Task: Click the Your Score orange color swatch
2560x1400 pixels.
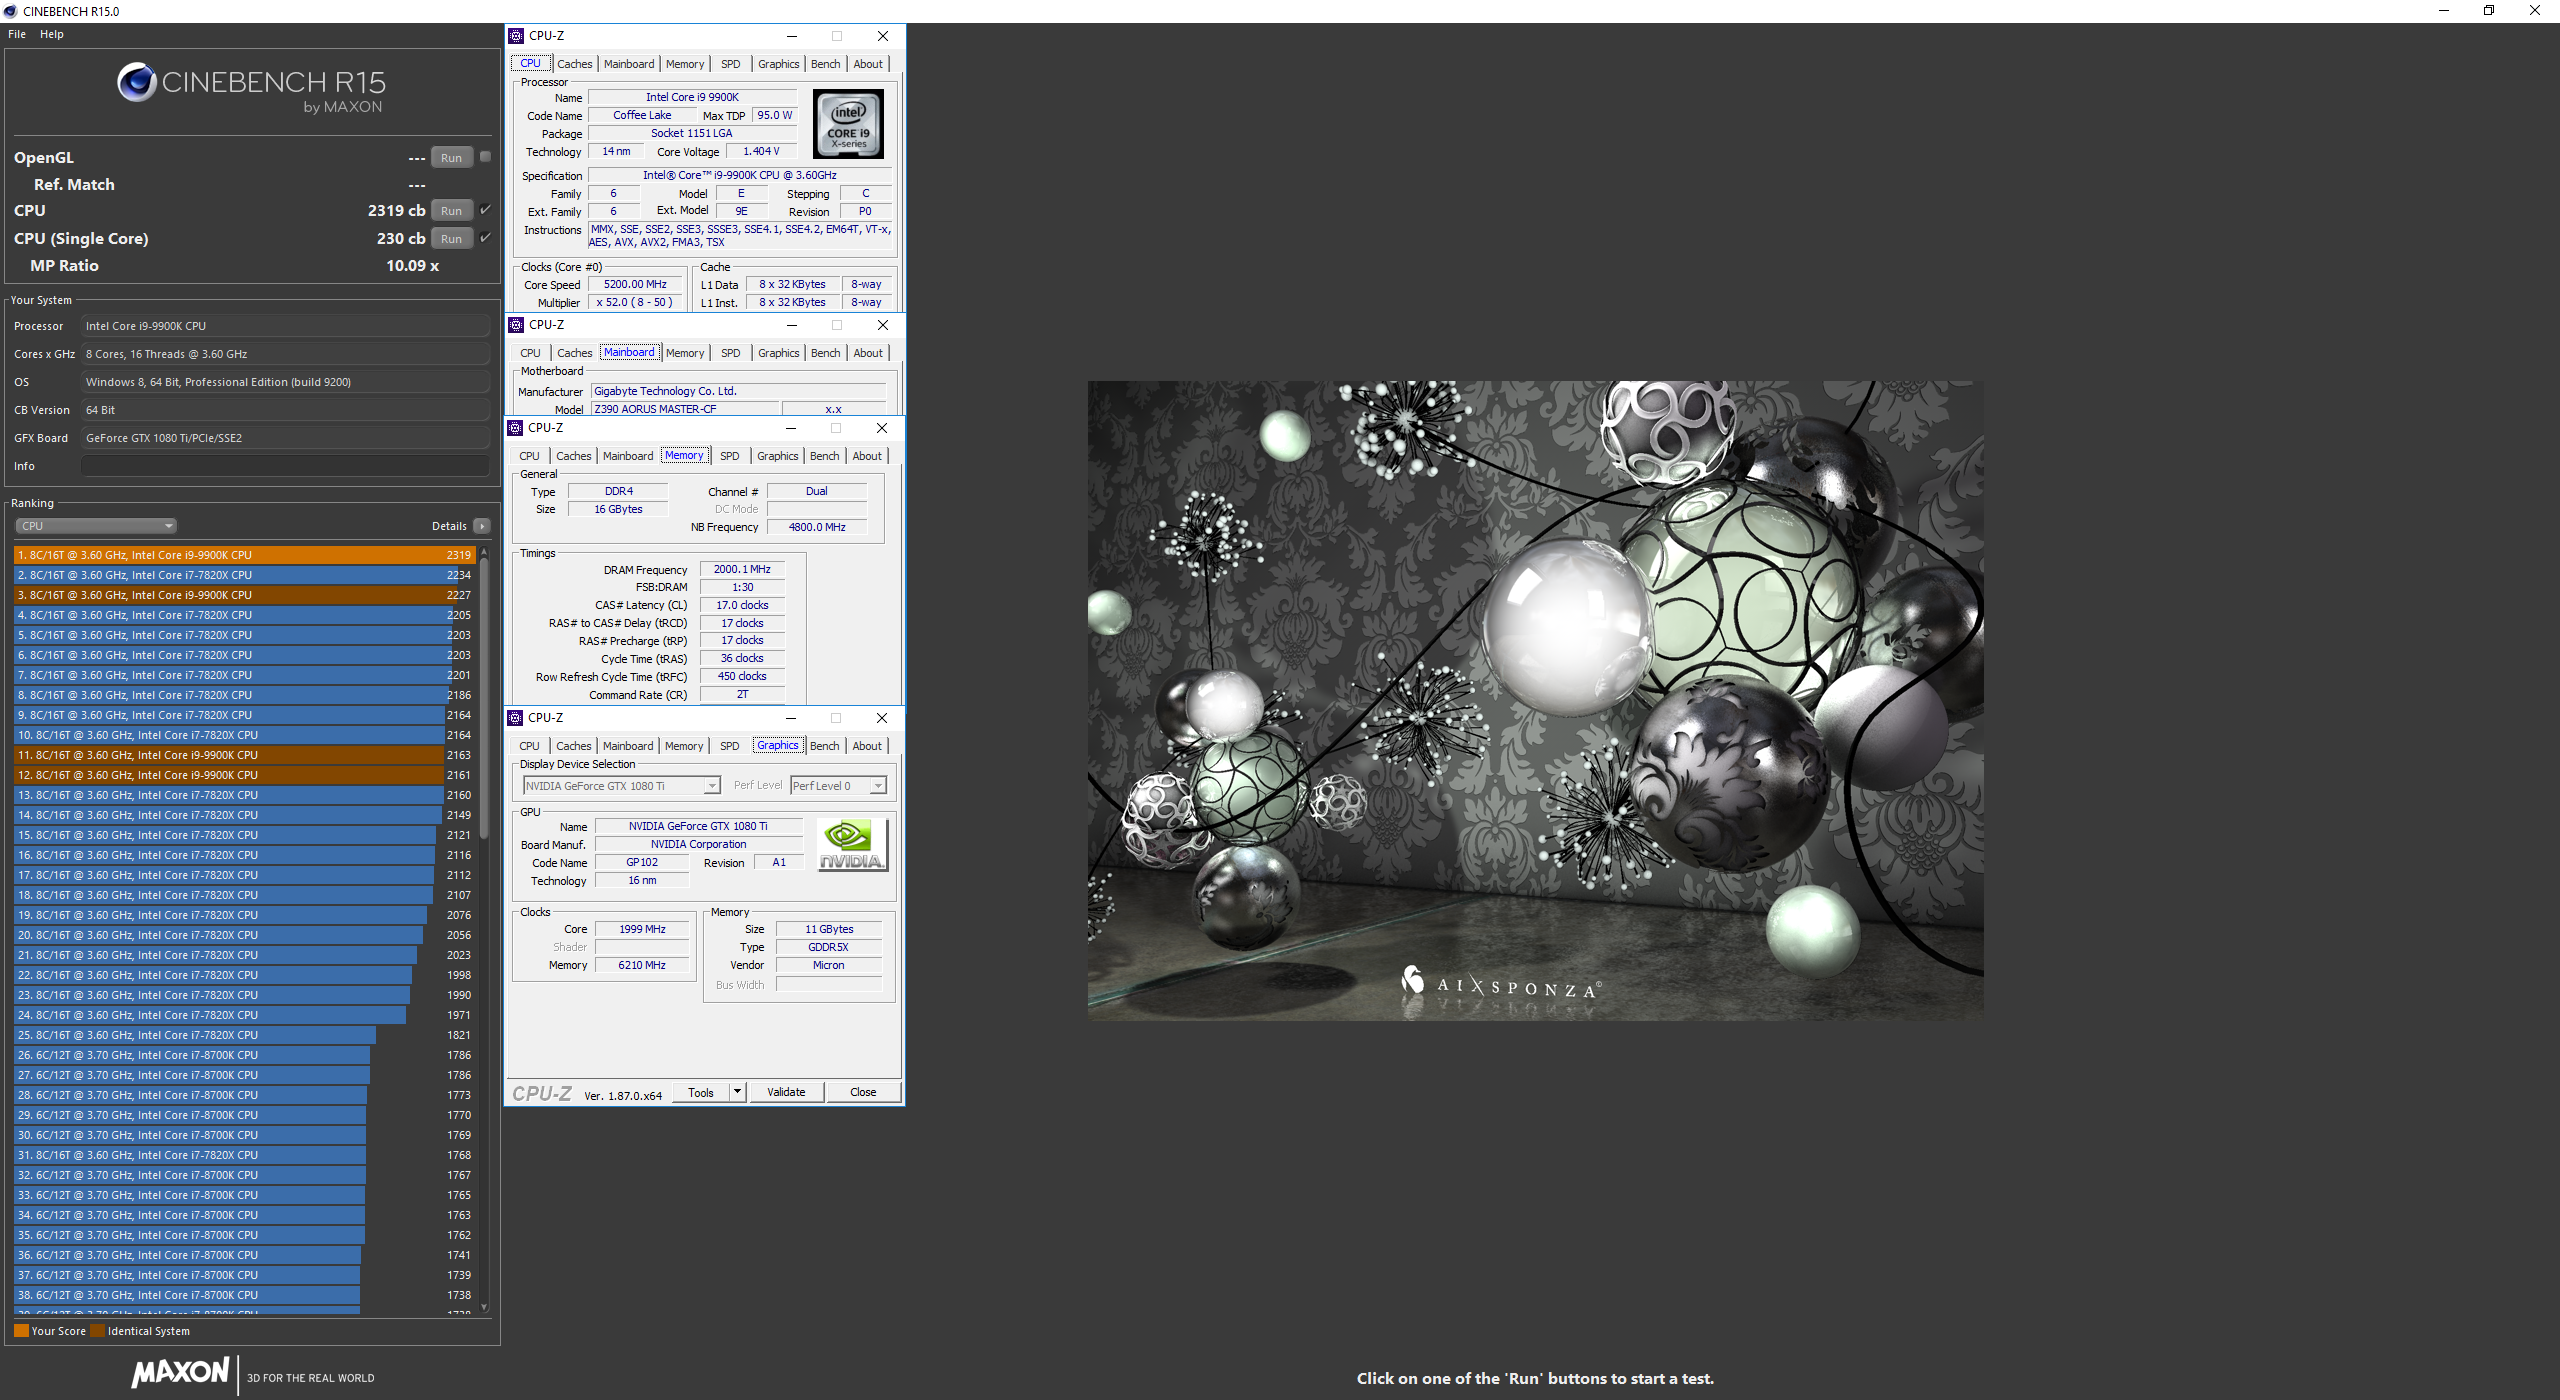Action: pos(21,1331)
